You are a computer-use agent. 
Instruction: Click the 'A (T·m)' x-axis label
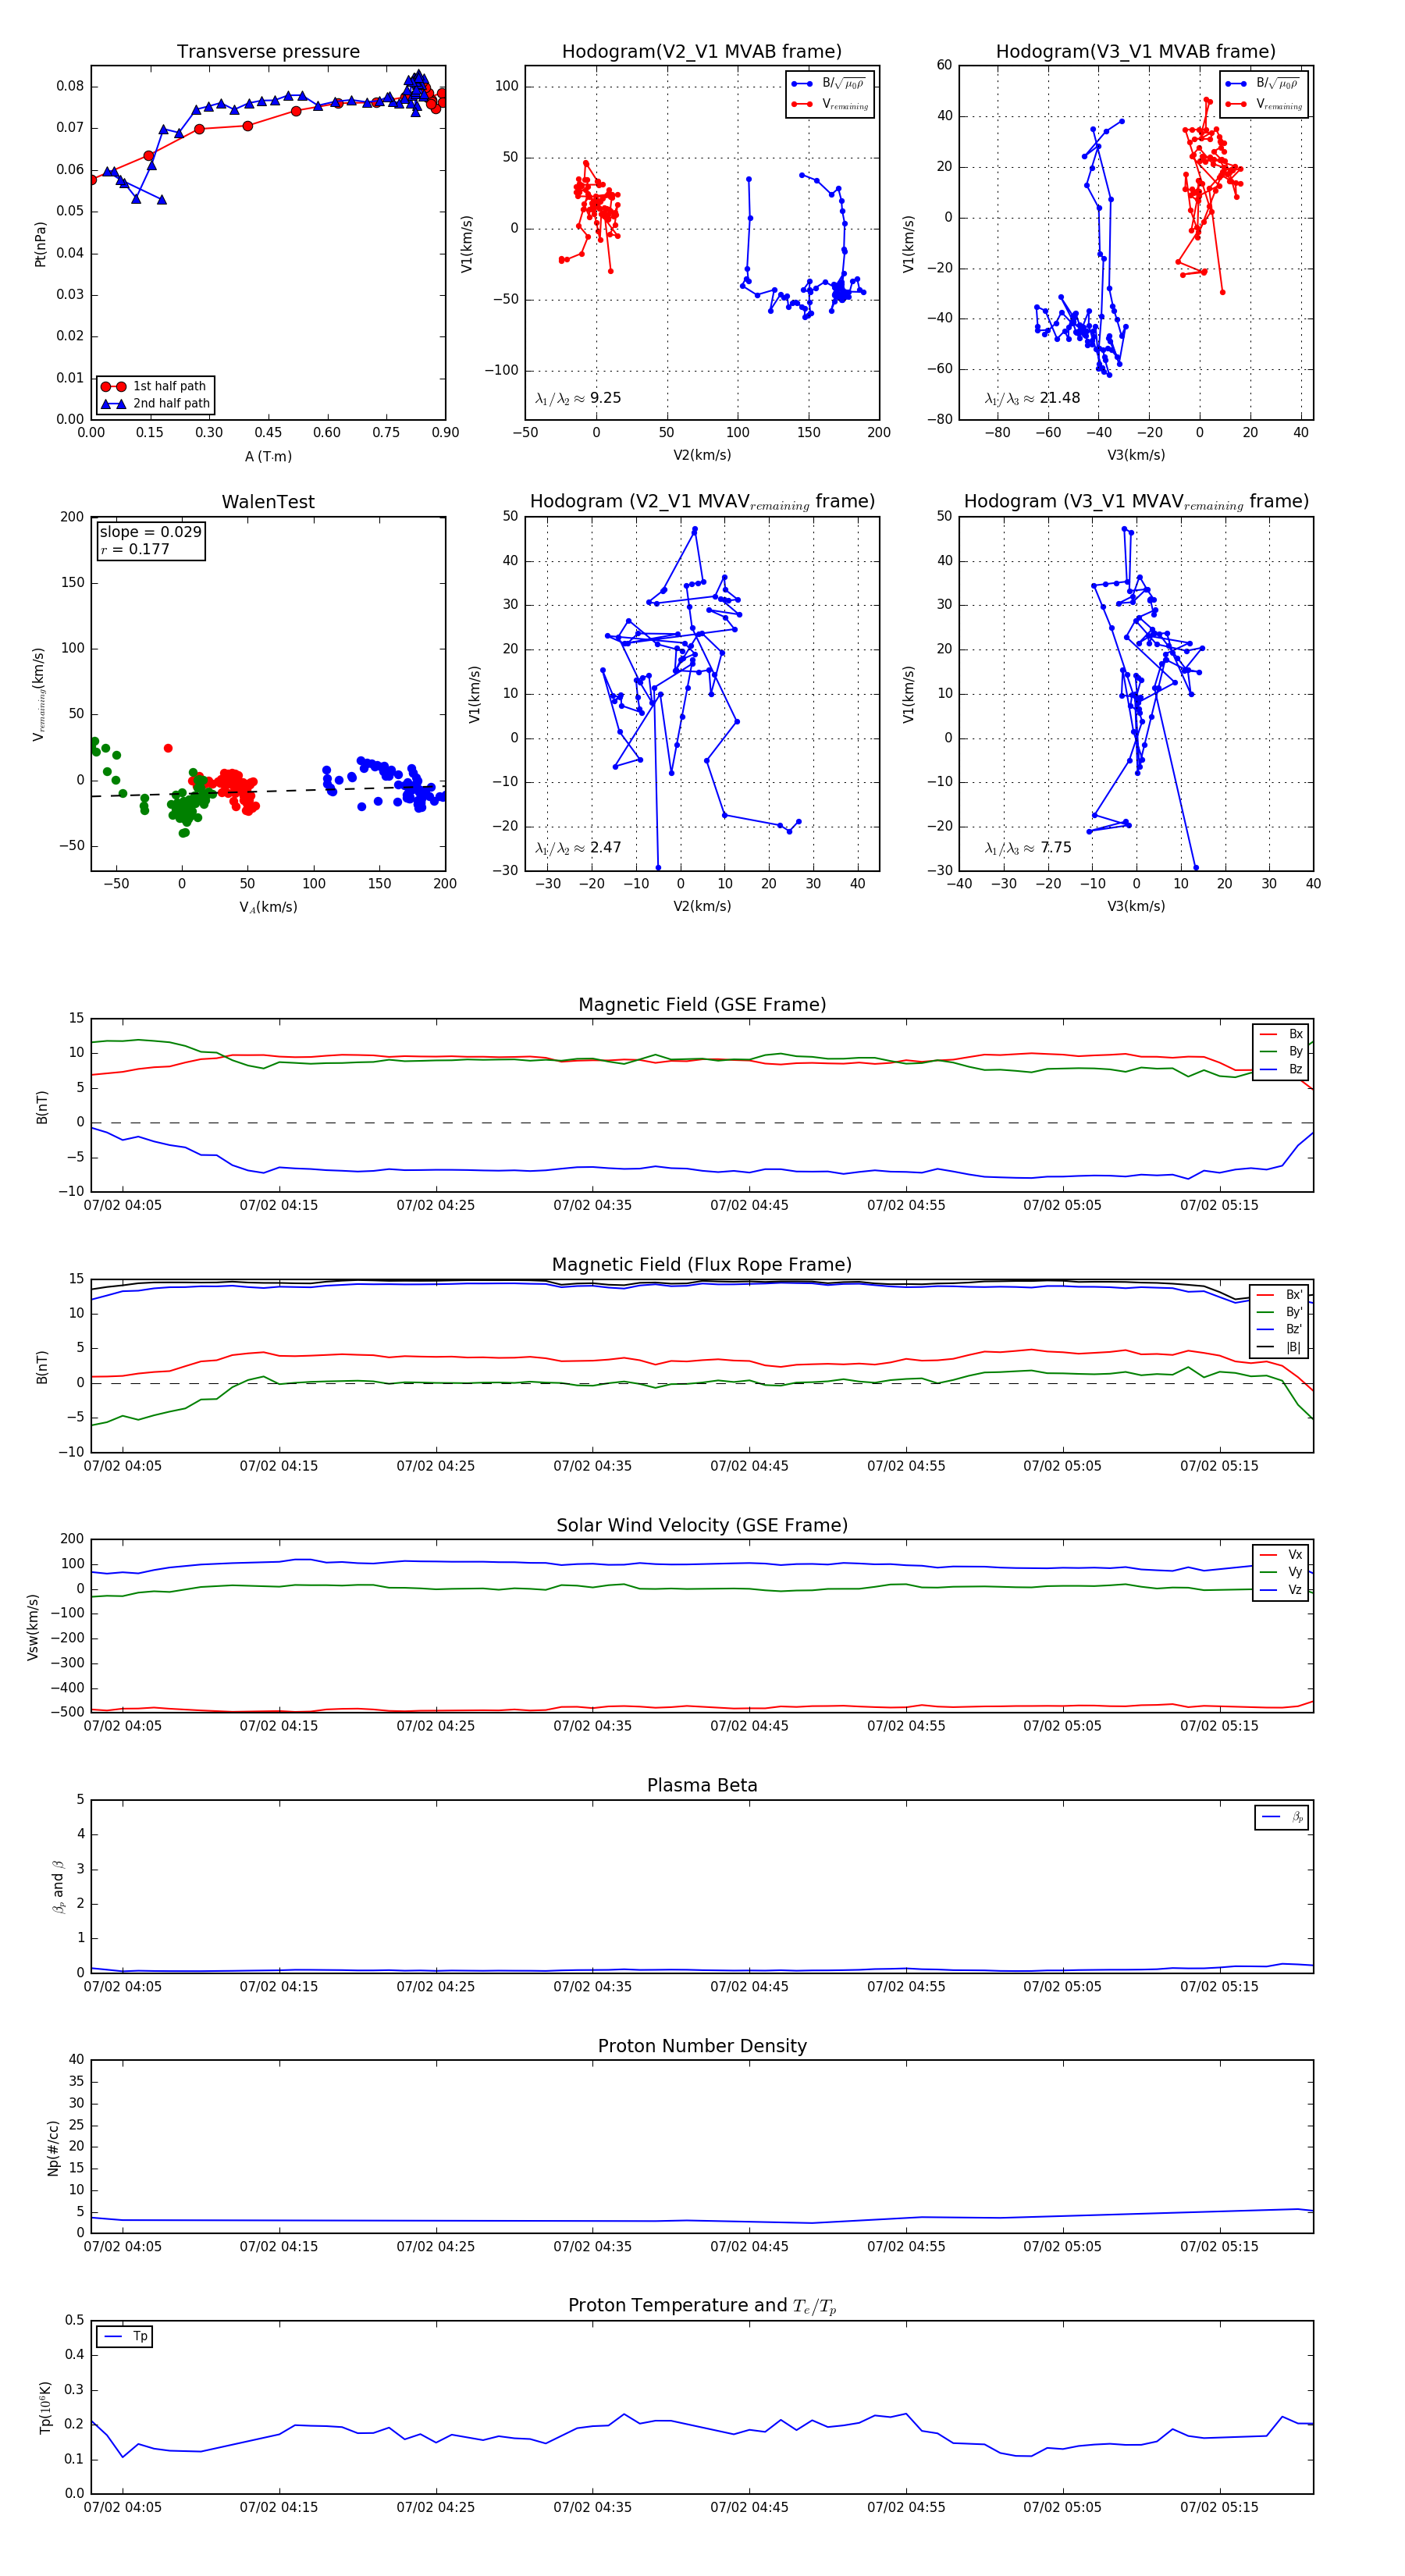click(268, 457)
